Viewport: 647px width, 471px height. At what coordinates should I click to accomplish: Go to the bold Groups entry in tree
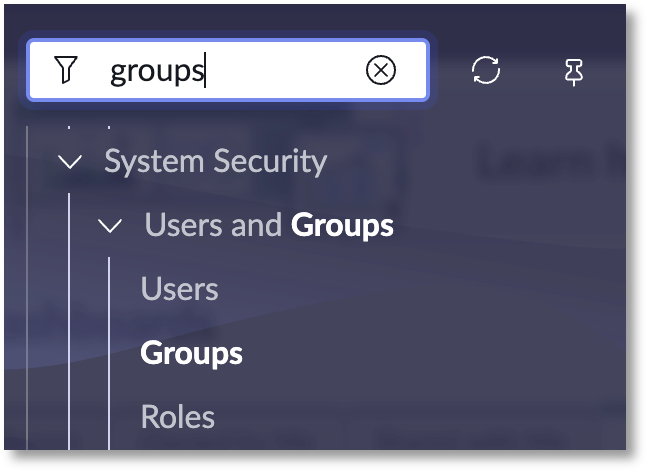click(191, 353)
